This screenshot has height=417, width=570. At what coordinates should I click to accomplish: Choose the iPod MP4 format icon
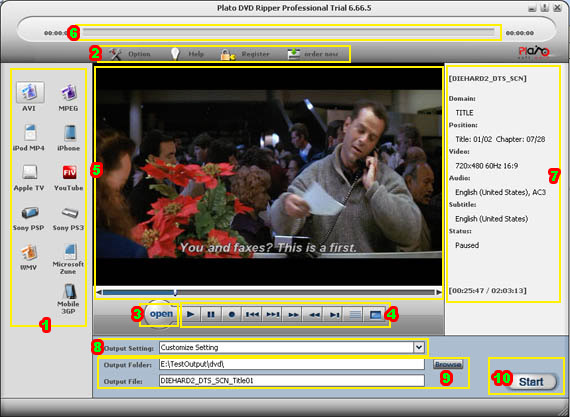pos(30,132)
